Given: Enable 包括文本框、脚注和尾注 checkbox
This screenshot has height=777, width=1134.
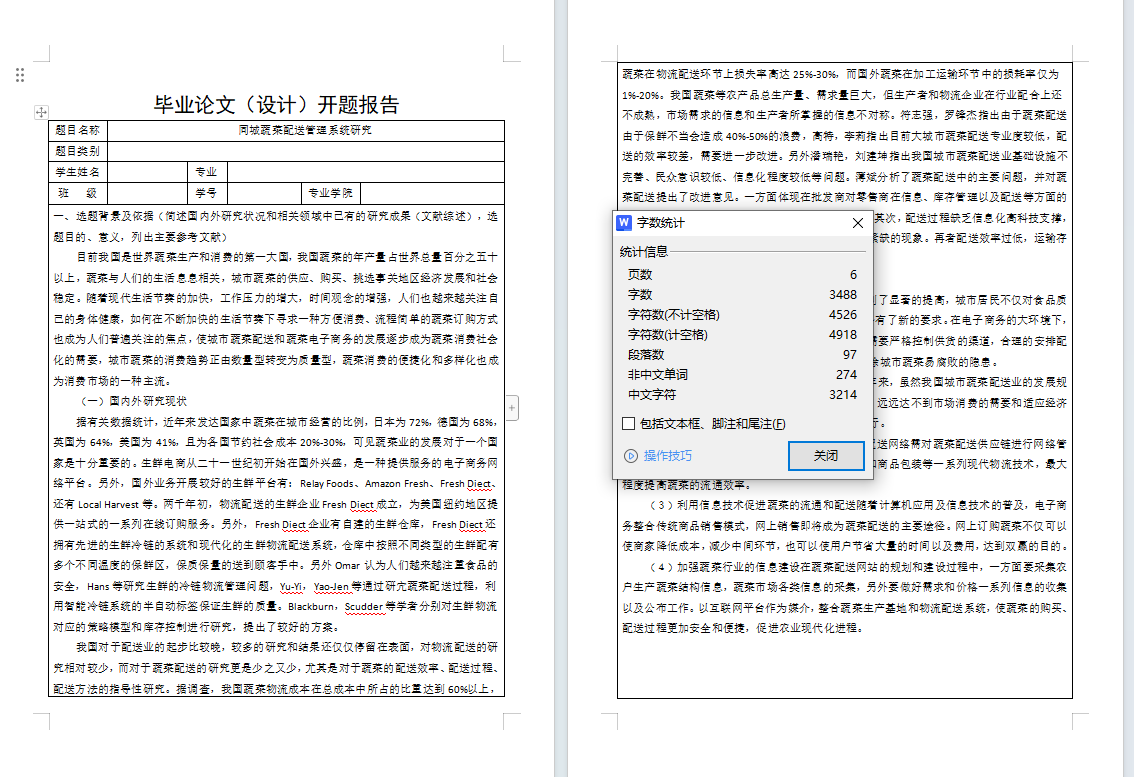Looking at the screenshot, I should click(x=628, y=423).
